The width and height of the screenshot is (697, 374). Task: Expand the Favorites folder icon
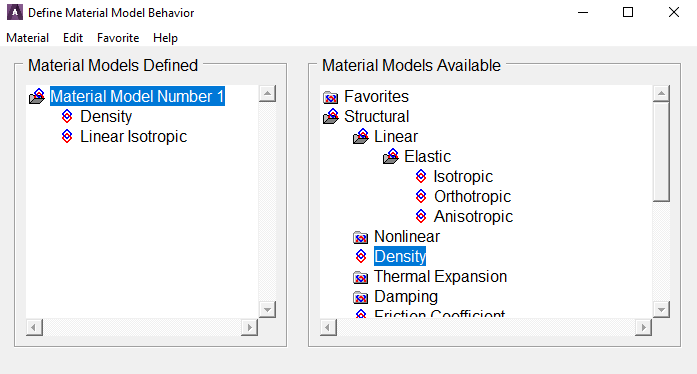point(331,97)
